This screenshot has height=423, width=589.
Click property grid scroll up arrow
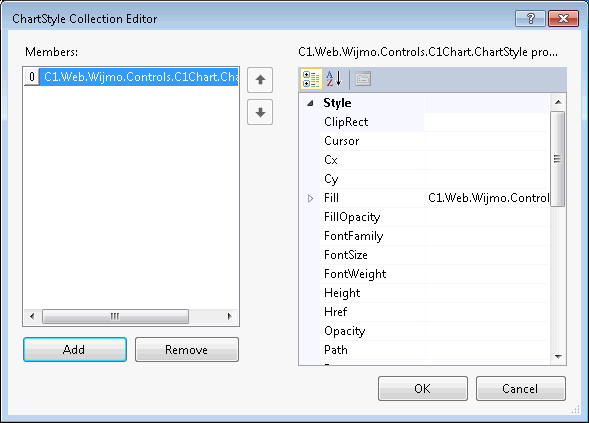pyautogui.click(x=558, y=102)
